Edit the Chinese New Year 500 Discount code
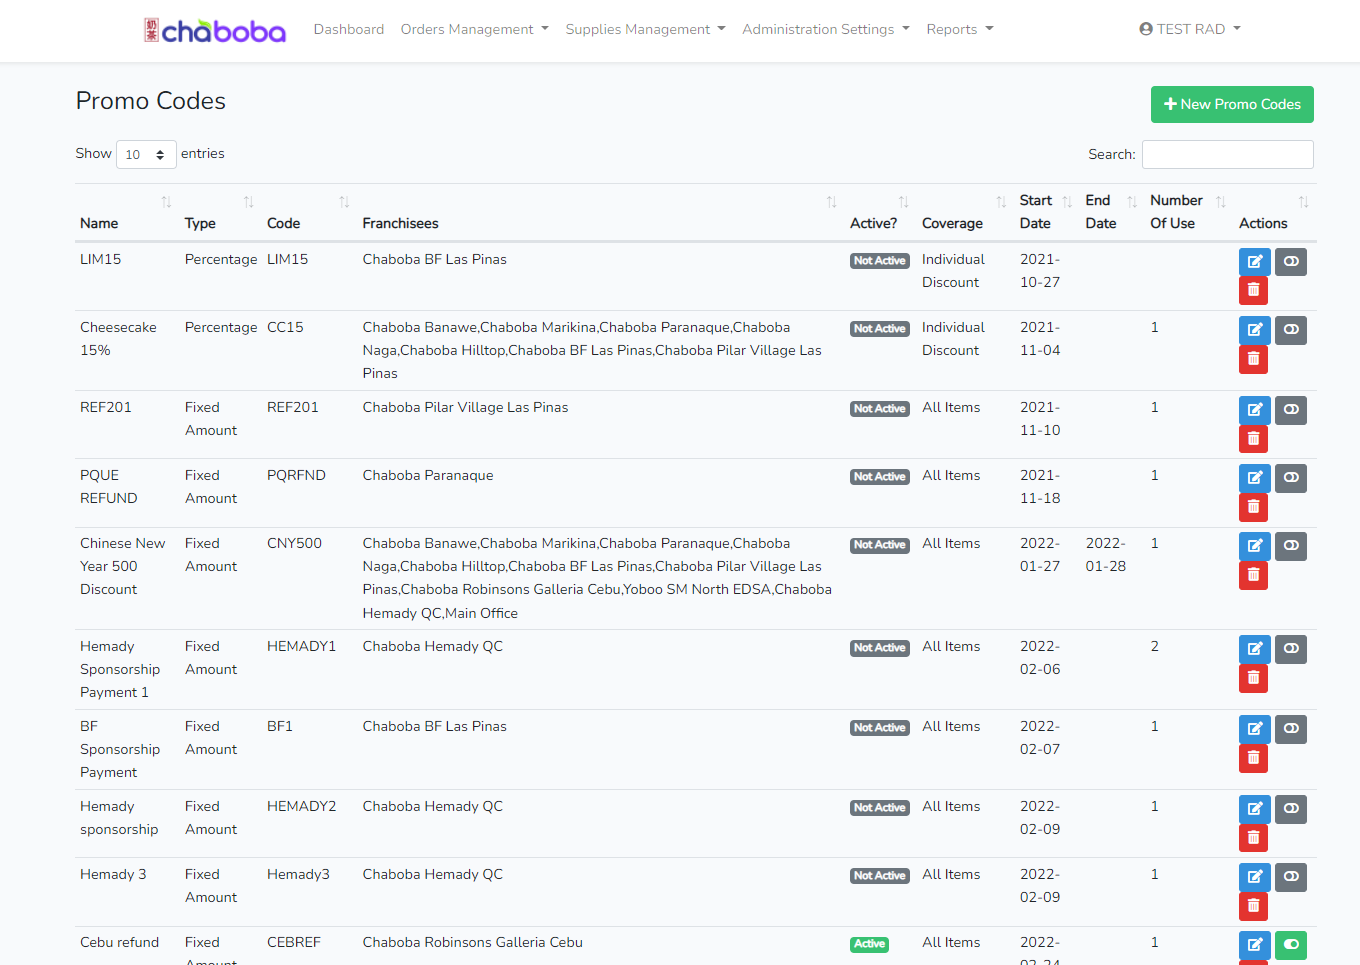Viewport: 1360px width, 965px height. pos(1254,546)
